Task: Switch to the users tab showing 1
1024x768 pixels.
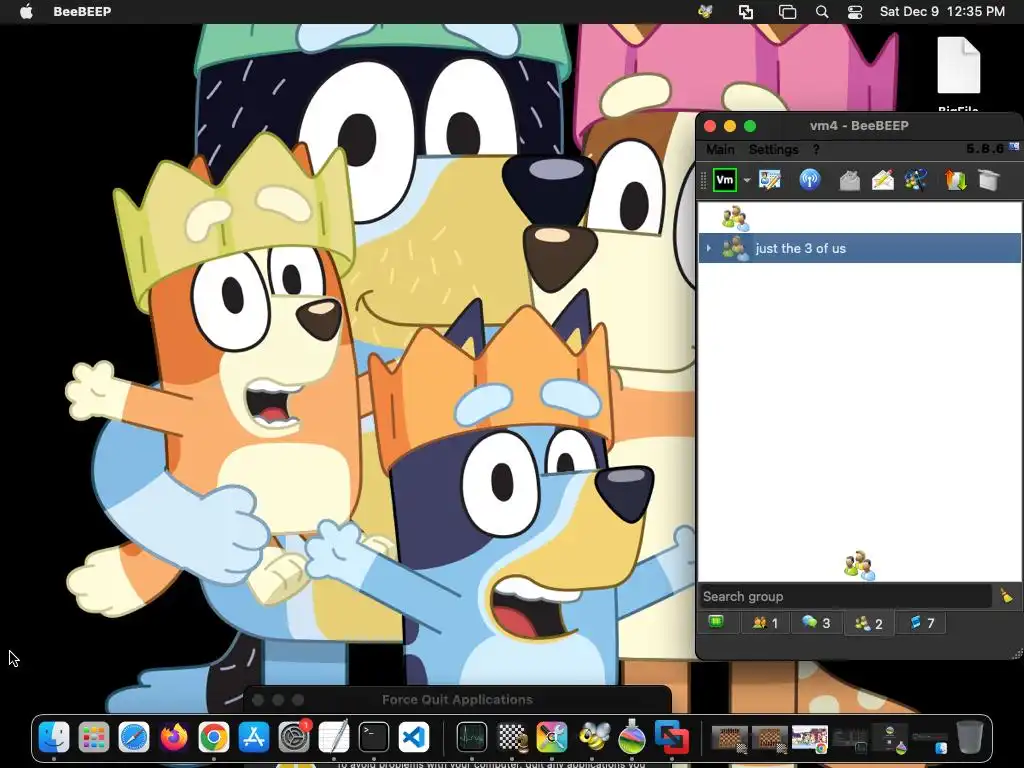Action: 765,623
